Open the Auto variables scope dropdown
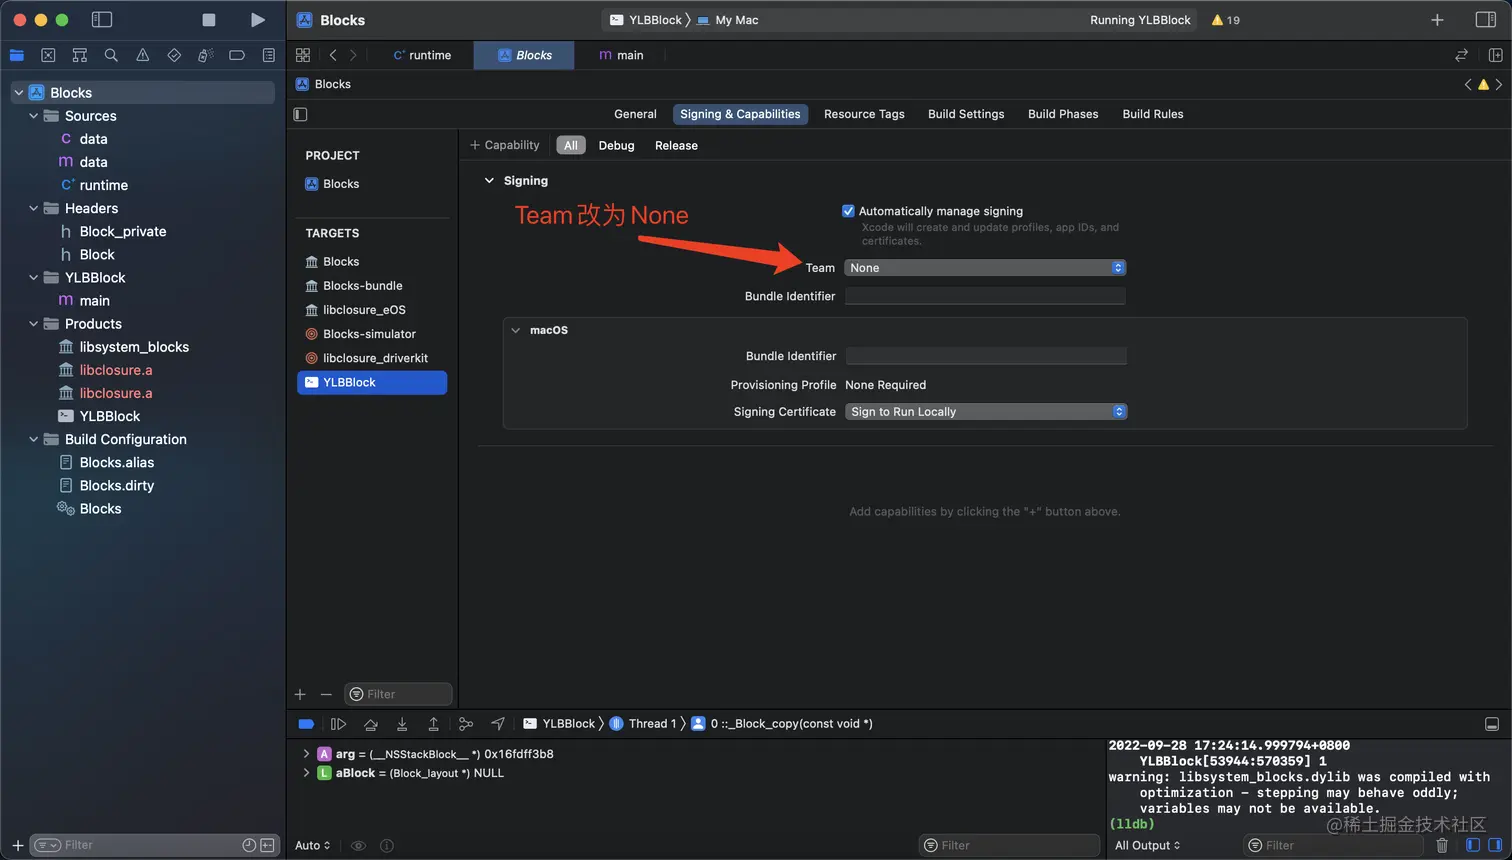Viewport: 1512px width, 860px height. click(312, 845)
